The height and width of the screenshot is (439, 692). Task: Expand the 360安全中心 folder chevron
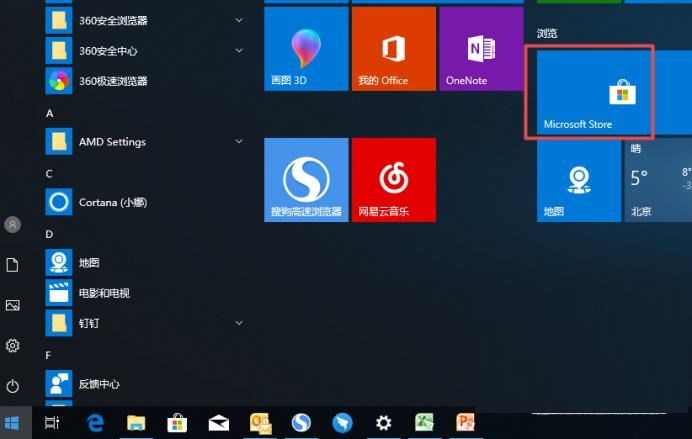click(239, 50)
